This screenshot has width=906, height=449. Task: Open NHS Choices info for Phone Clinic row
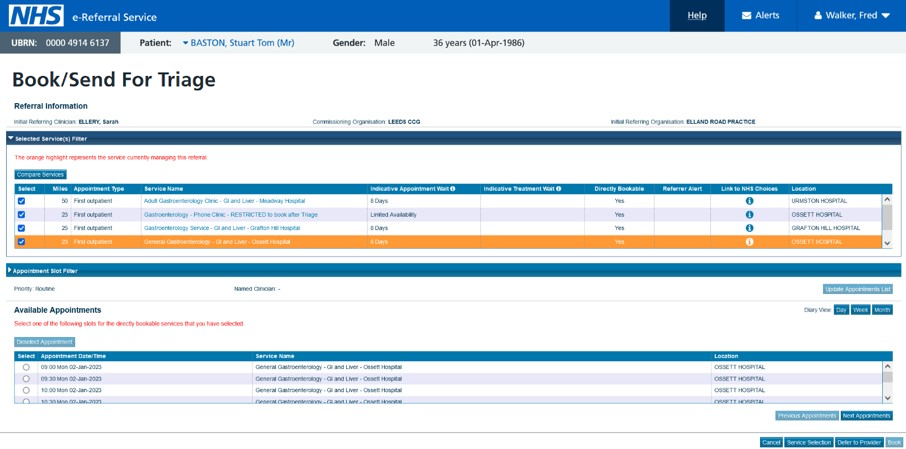click(x=749, y=214)
